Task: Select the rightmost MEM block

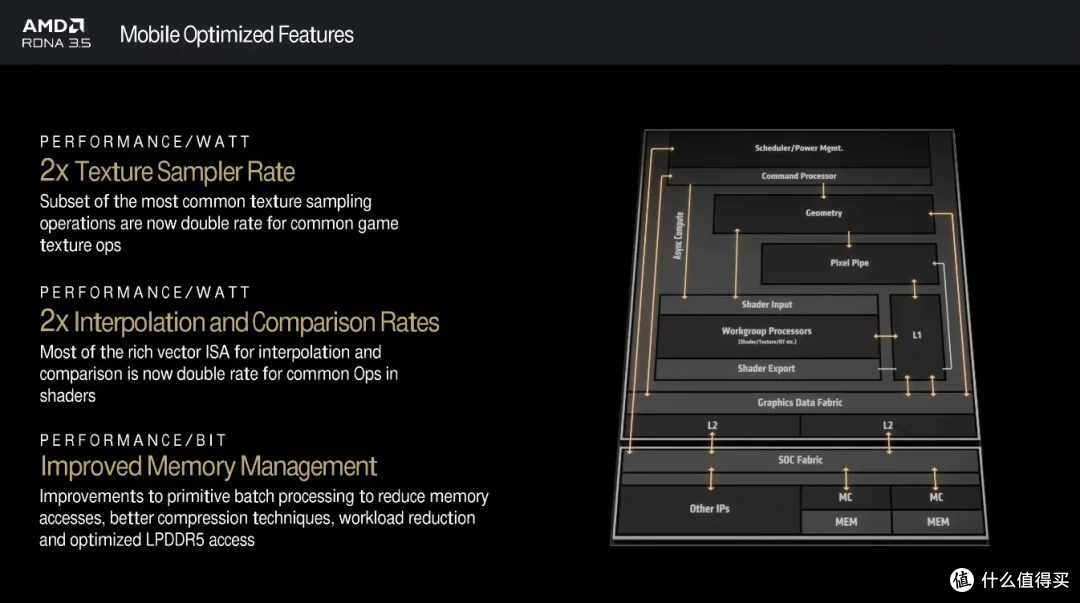Action: pyautogui.click(x=937, y=522)
